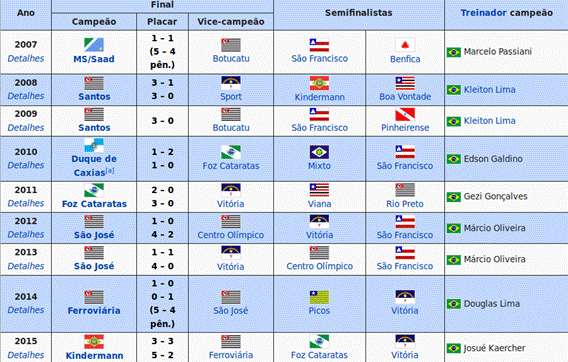The width and height of the screenshot is (568, 362).
Task: Open Detalhes link for 2007
Action: (x=26, y=58)
